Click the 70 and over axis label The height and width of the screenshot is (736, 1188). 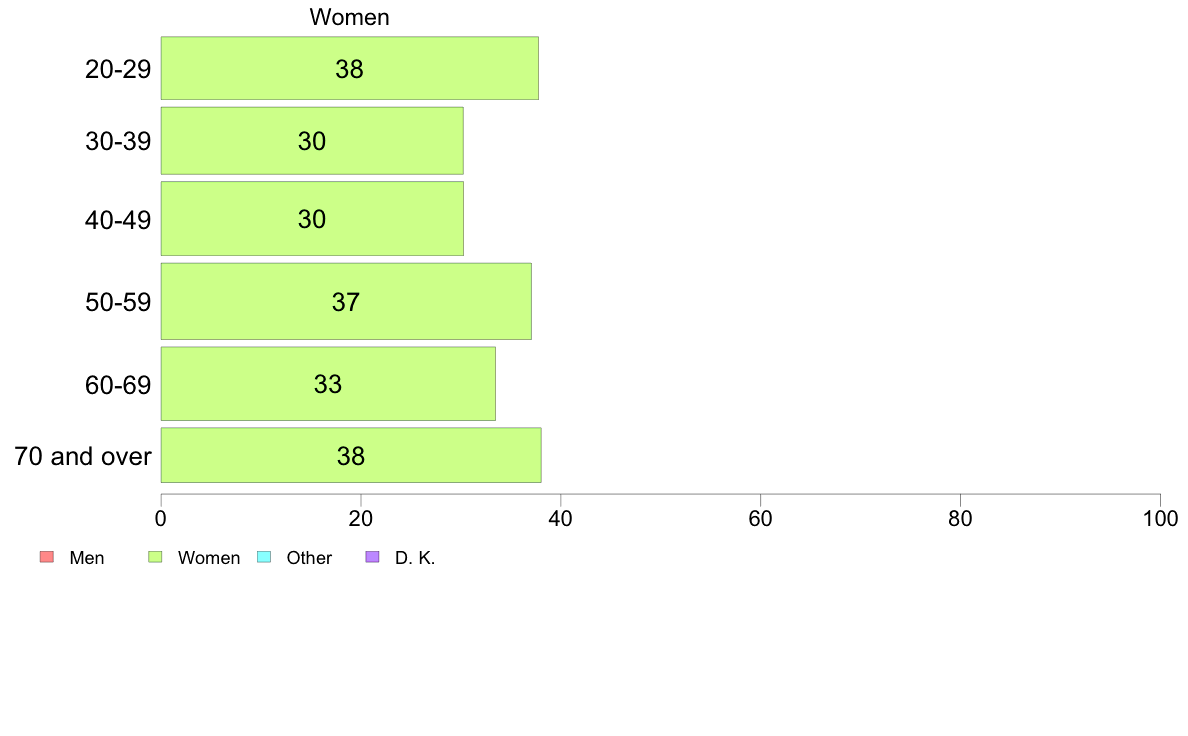pyautogui.click(x=83, y=456)
